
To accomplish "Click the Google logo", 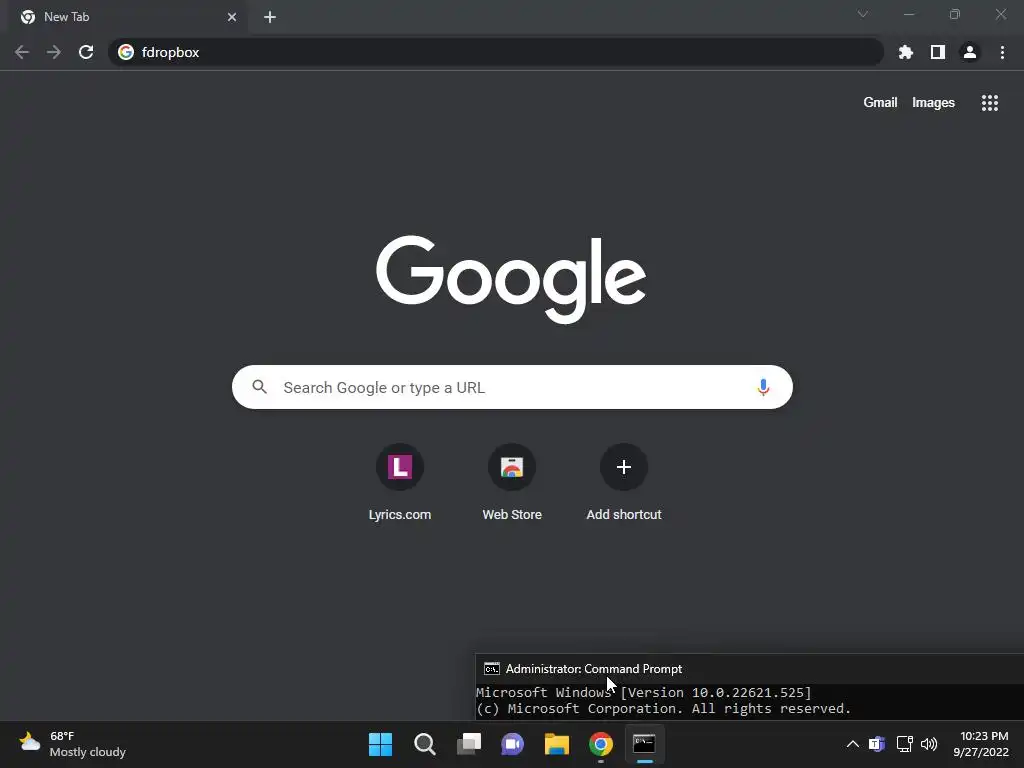I will click(x=511, y=280).
